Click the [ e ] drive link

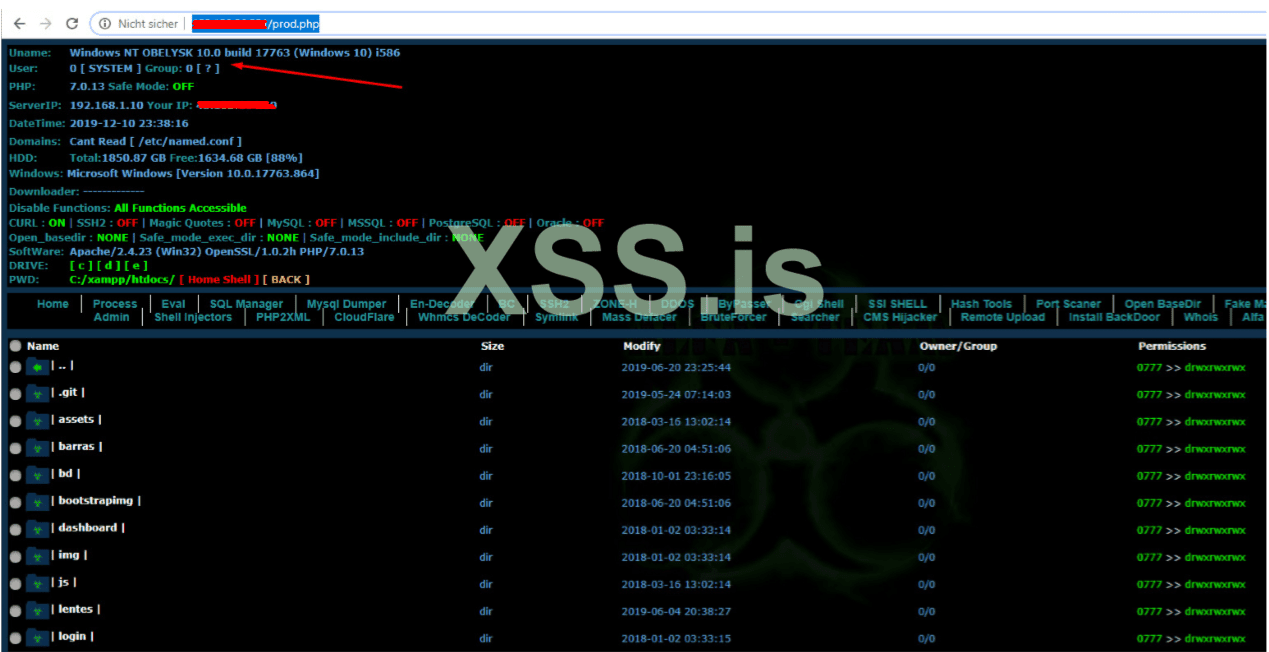point(135,265)
